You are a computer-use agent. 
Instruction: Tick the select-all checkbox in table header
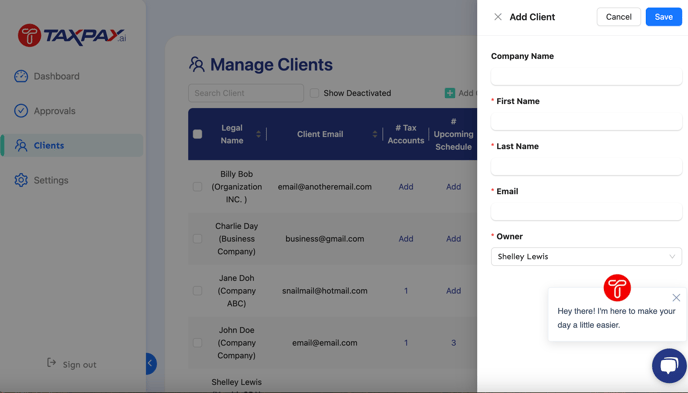[197, 134]
